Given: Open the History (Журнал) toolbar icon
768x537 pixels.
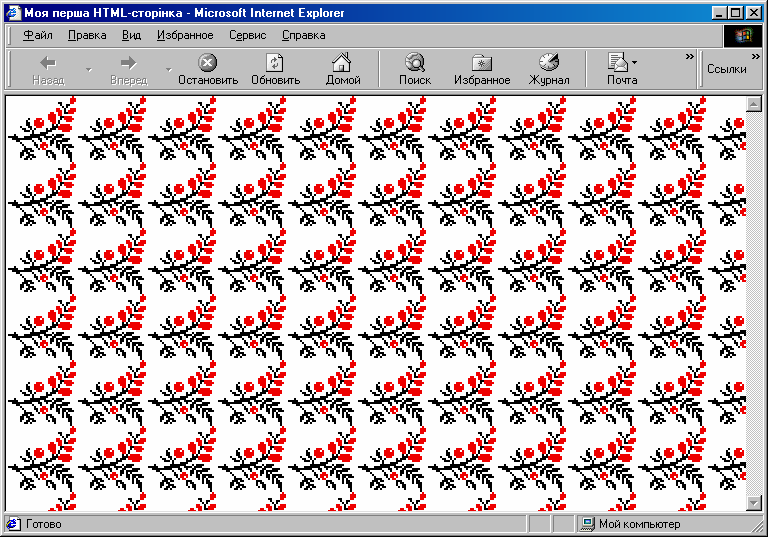Looking at the screenshot, I should (549, 63).
